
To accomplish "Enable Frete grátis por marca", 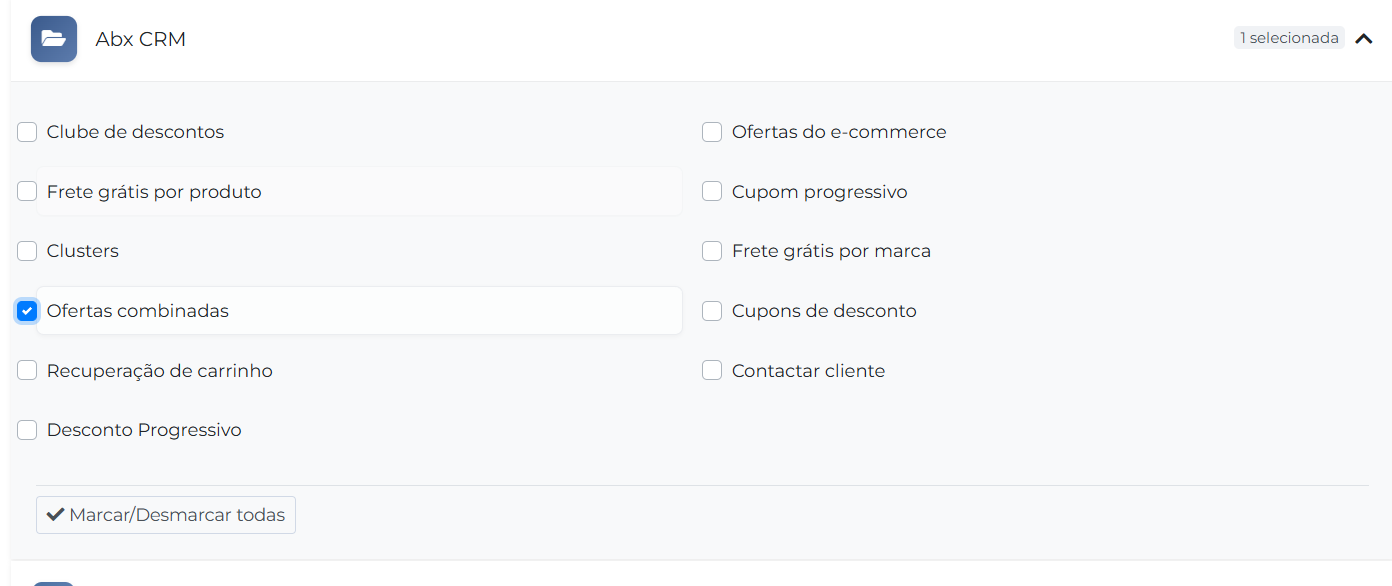I will click(712, 251).
